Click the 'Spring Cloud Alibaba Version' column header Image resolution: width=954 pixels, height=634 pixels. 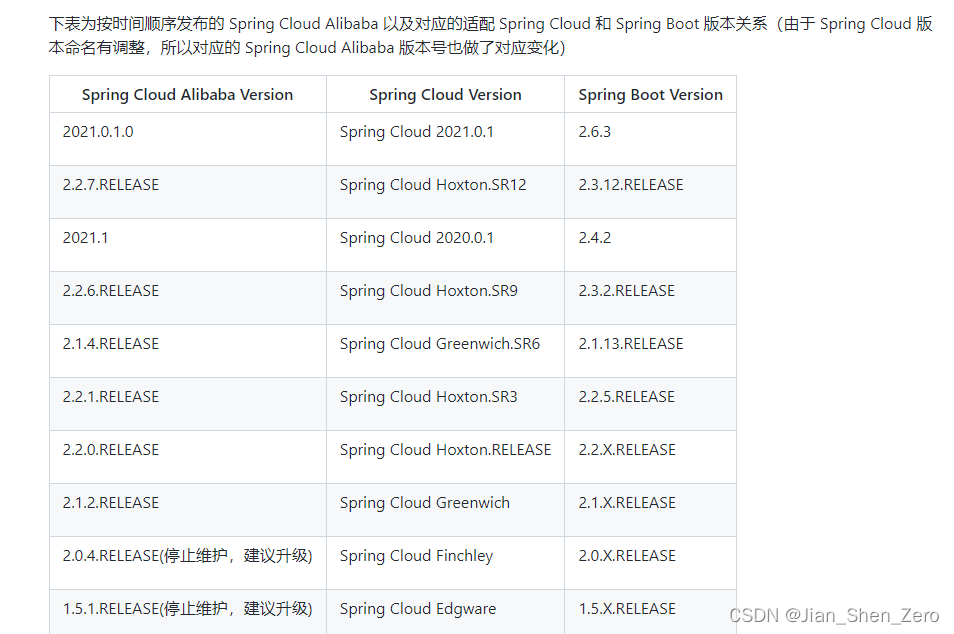(187, 94)
